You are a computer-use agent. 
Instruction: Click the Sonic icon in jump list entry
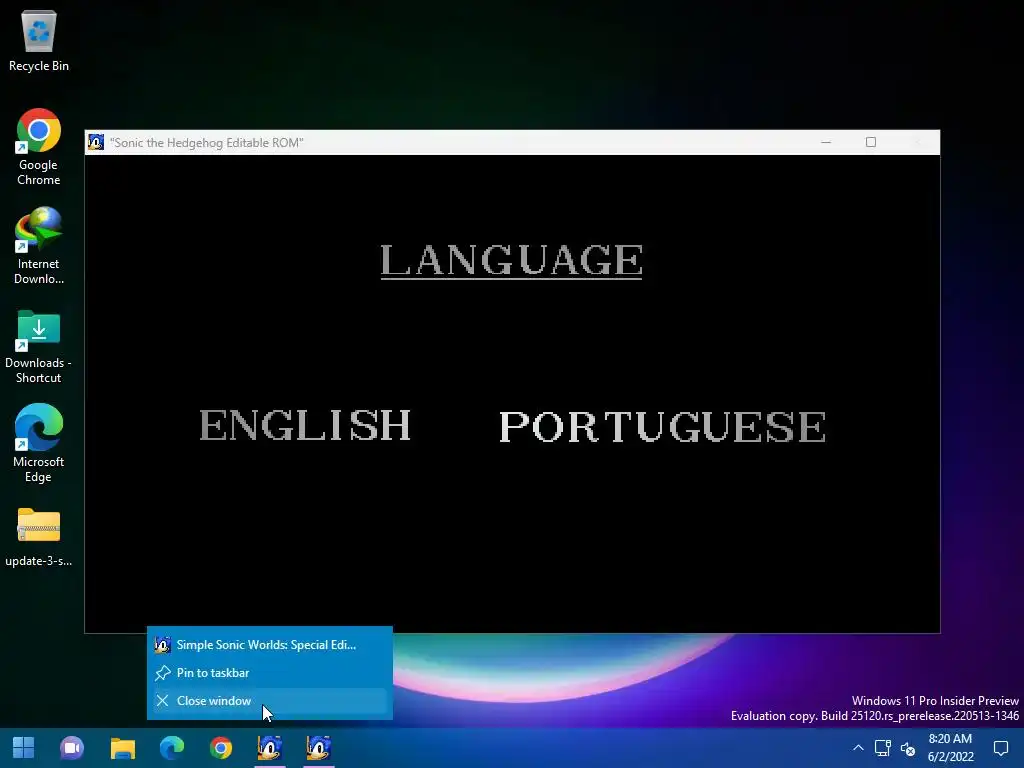[x=163, y=645]
